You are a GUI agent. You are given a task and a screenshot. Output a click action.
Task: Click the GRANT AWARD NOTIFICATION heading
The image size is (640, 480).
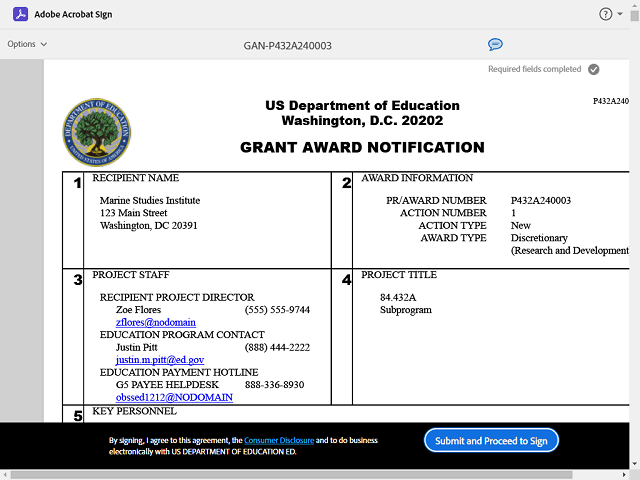[x=362, y=147]
